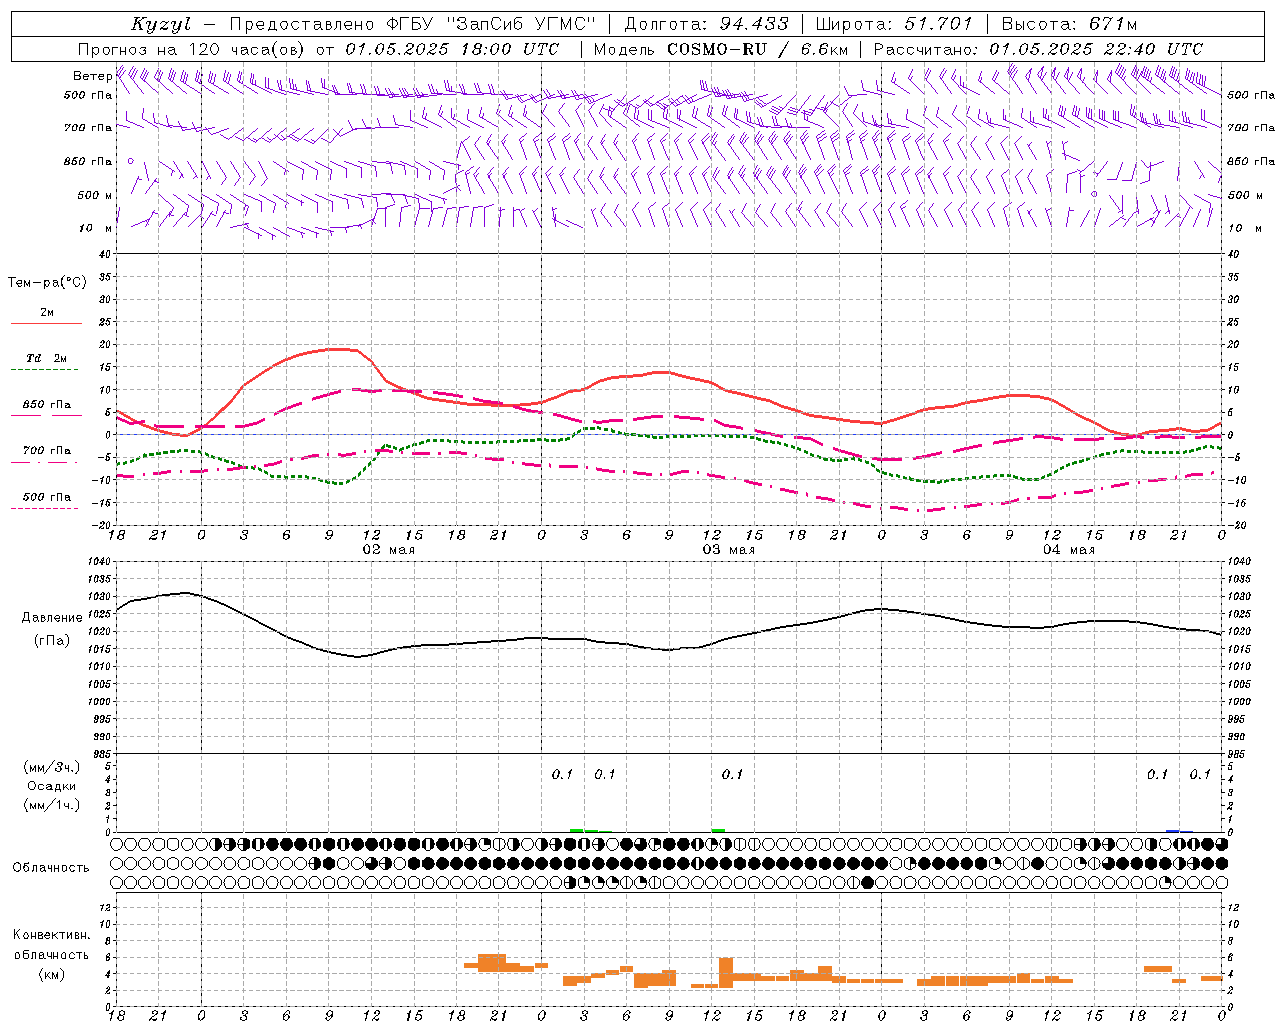1280x1024 pixels.
Task: Click the Давление pressure panel label
Action: pyautogui.click(x=52, y=618)
